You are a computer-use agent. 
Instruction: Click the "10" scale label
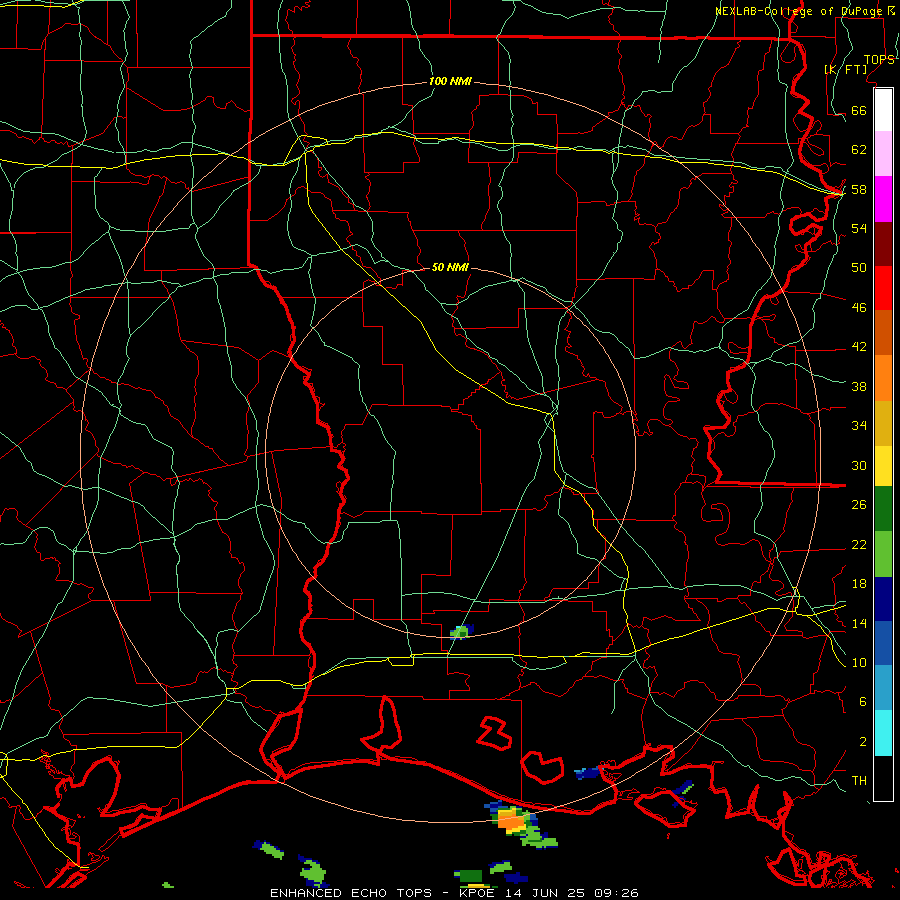click(x=859, y=662)
